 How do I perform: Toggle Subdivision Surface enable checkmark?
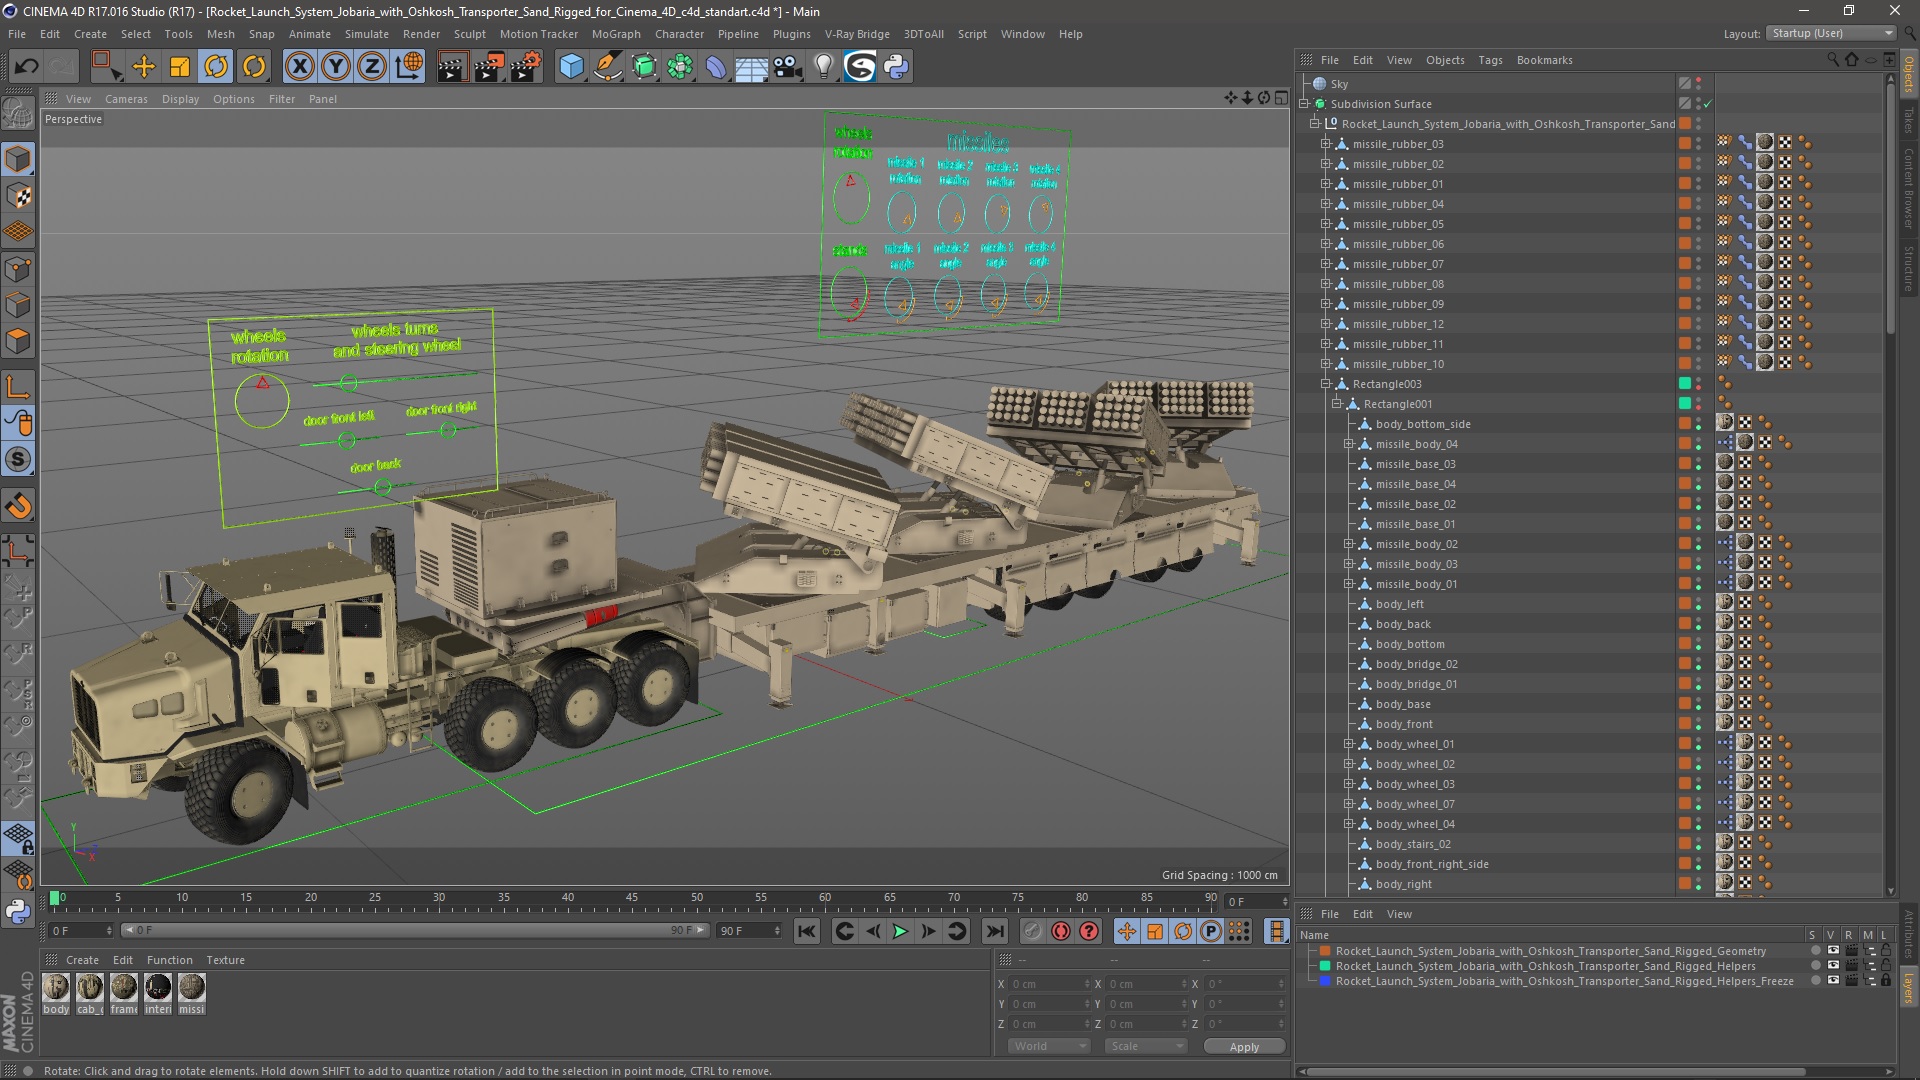pyautogui.click(x=1708, y=104)
